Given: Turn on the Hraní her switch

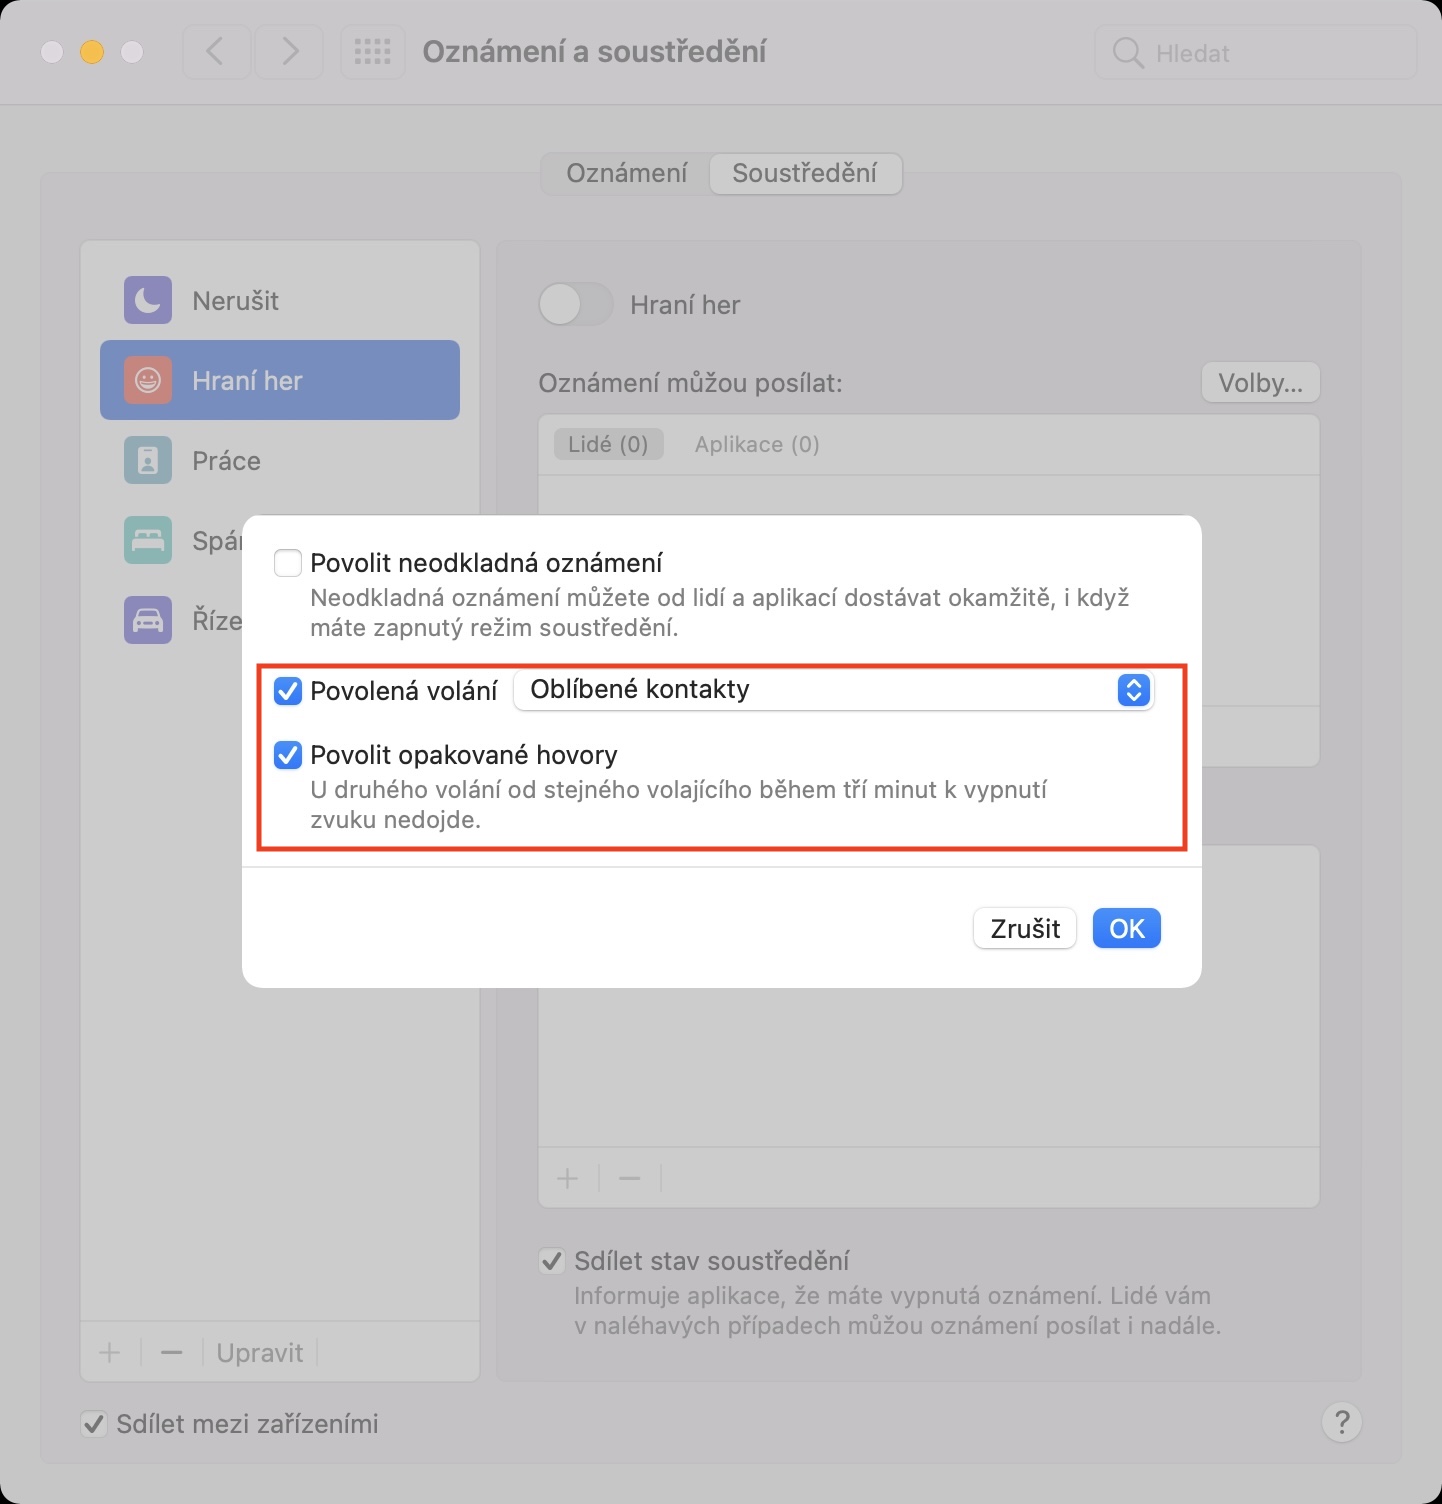Looking at the screenshot, I should [x=575, y=304].
